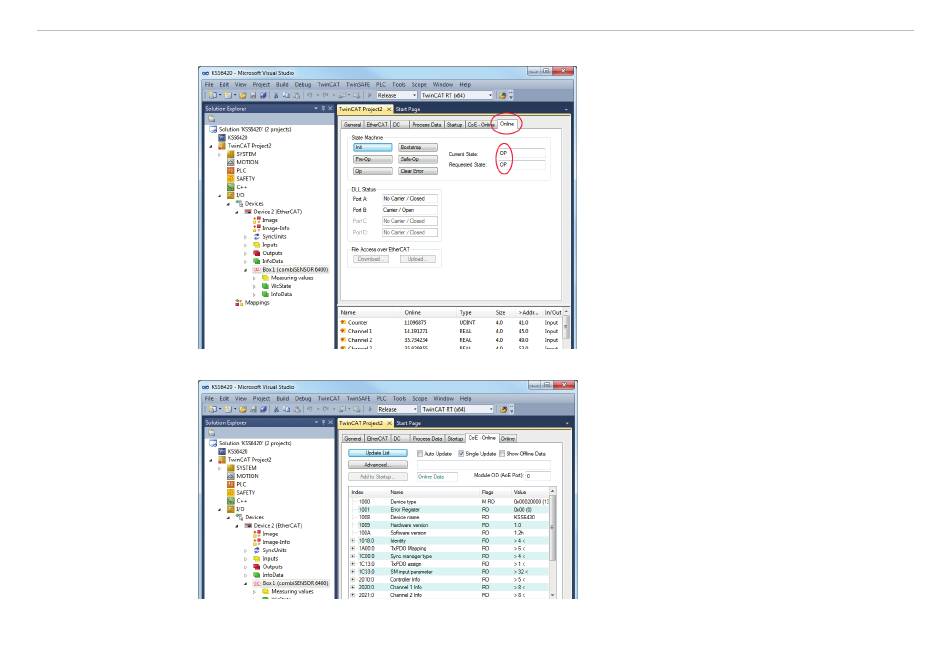Image resolution: width=950 pixels, height=665 pixels.
Task: Select 'Software version' row in CoE list
Action: [x=450, y=533]
